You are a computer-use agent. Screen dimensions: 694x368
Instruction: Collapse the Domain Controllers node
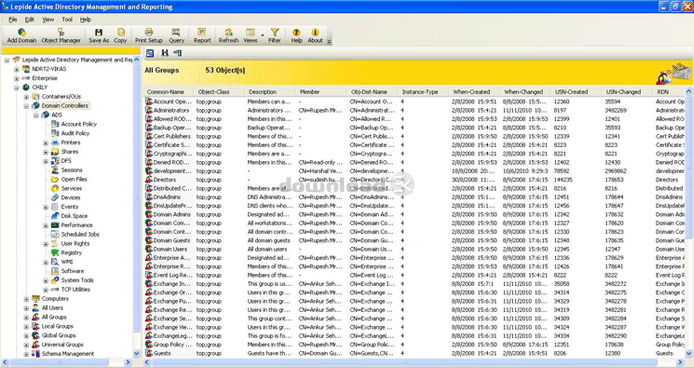click(x=26, y=106)
